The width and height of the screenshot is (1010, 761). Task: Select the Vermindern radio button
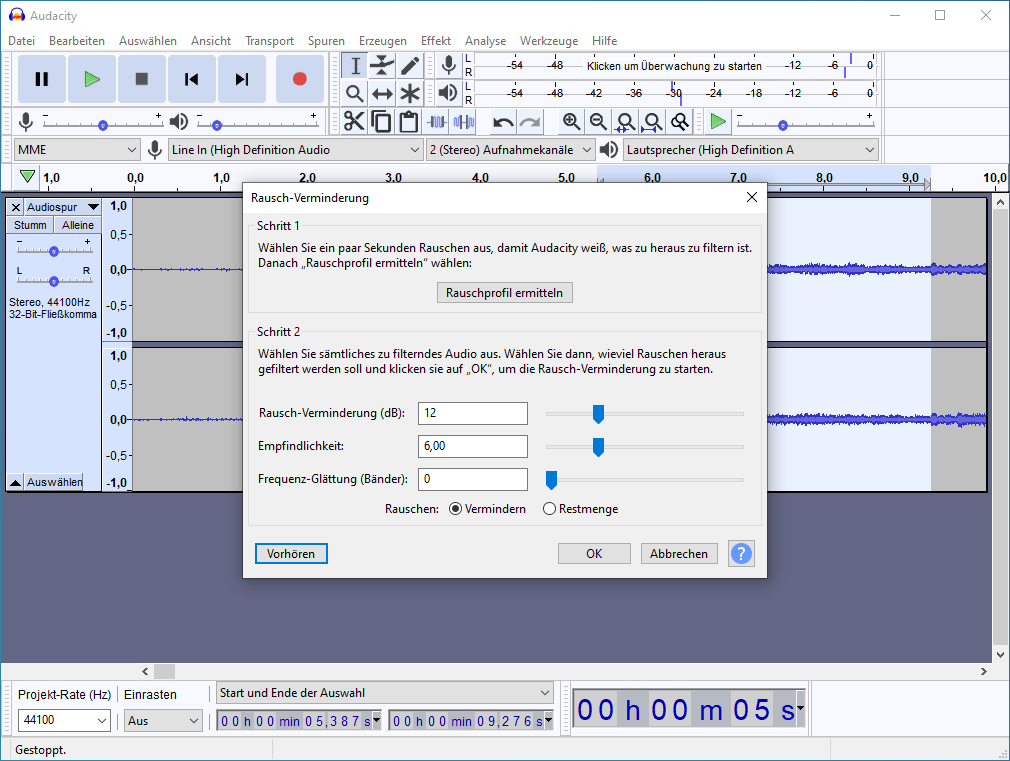(x=456, y=509)
